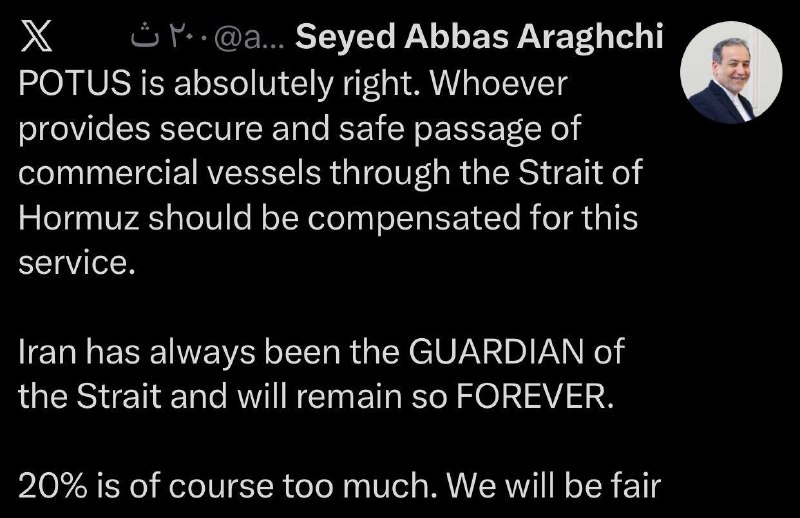Click the 20% figure in the last line
800x518 pixels.
[53, 486]
